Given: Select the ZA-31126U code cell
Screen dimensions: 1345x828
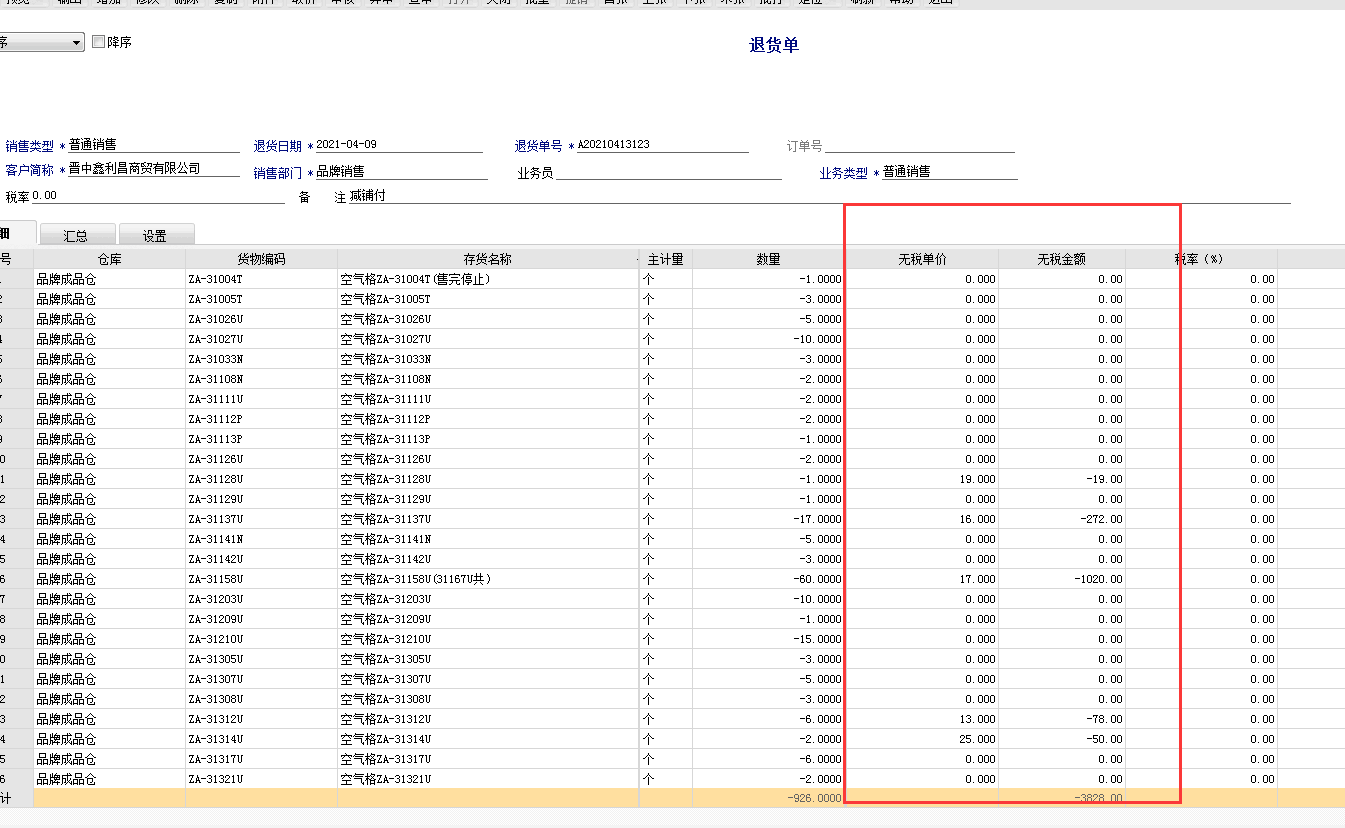Looking at the screenshot, I should coord(261,459).
